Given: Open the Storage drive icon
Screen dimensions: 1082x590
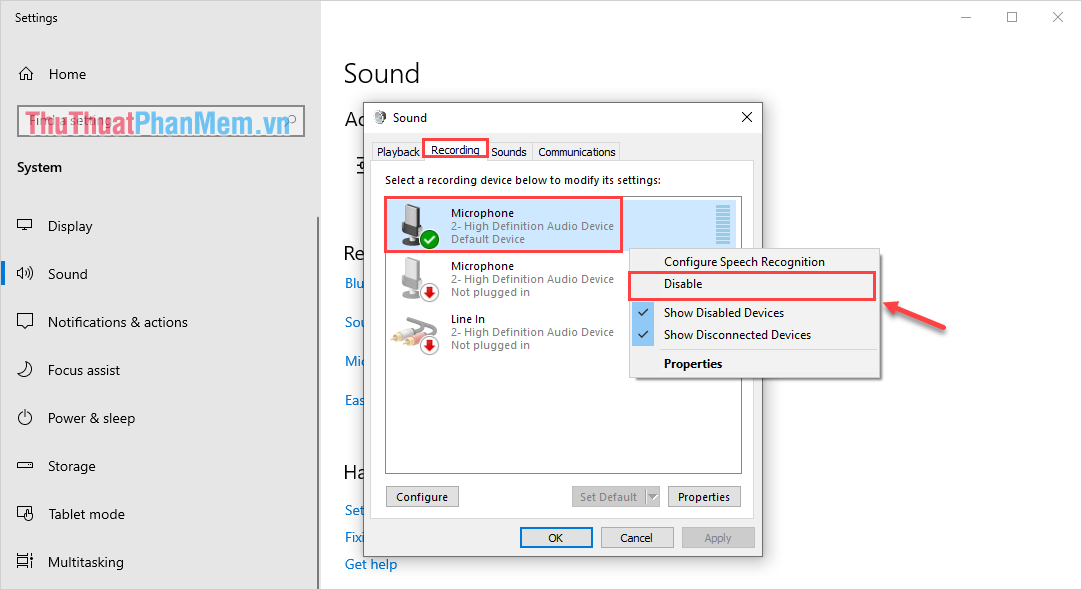Looking at the screenshot, I should pyautogui.click(x=24, y=466).
